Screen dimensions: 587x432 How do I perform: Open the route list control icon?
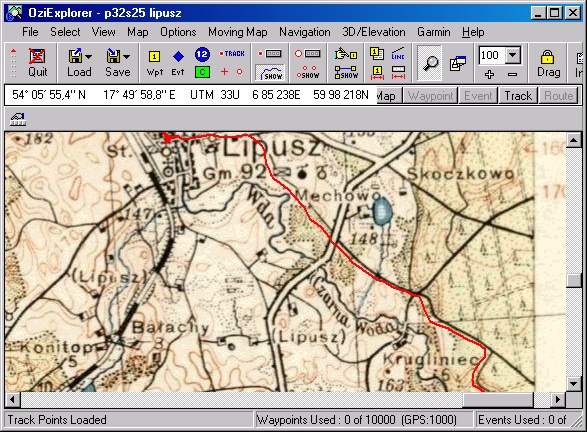[307, 54]
